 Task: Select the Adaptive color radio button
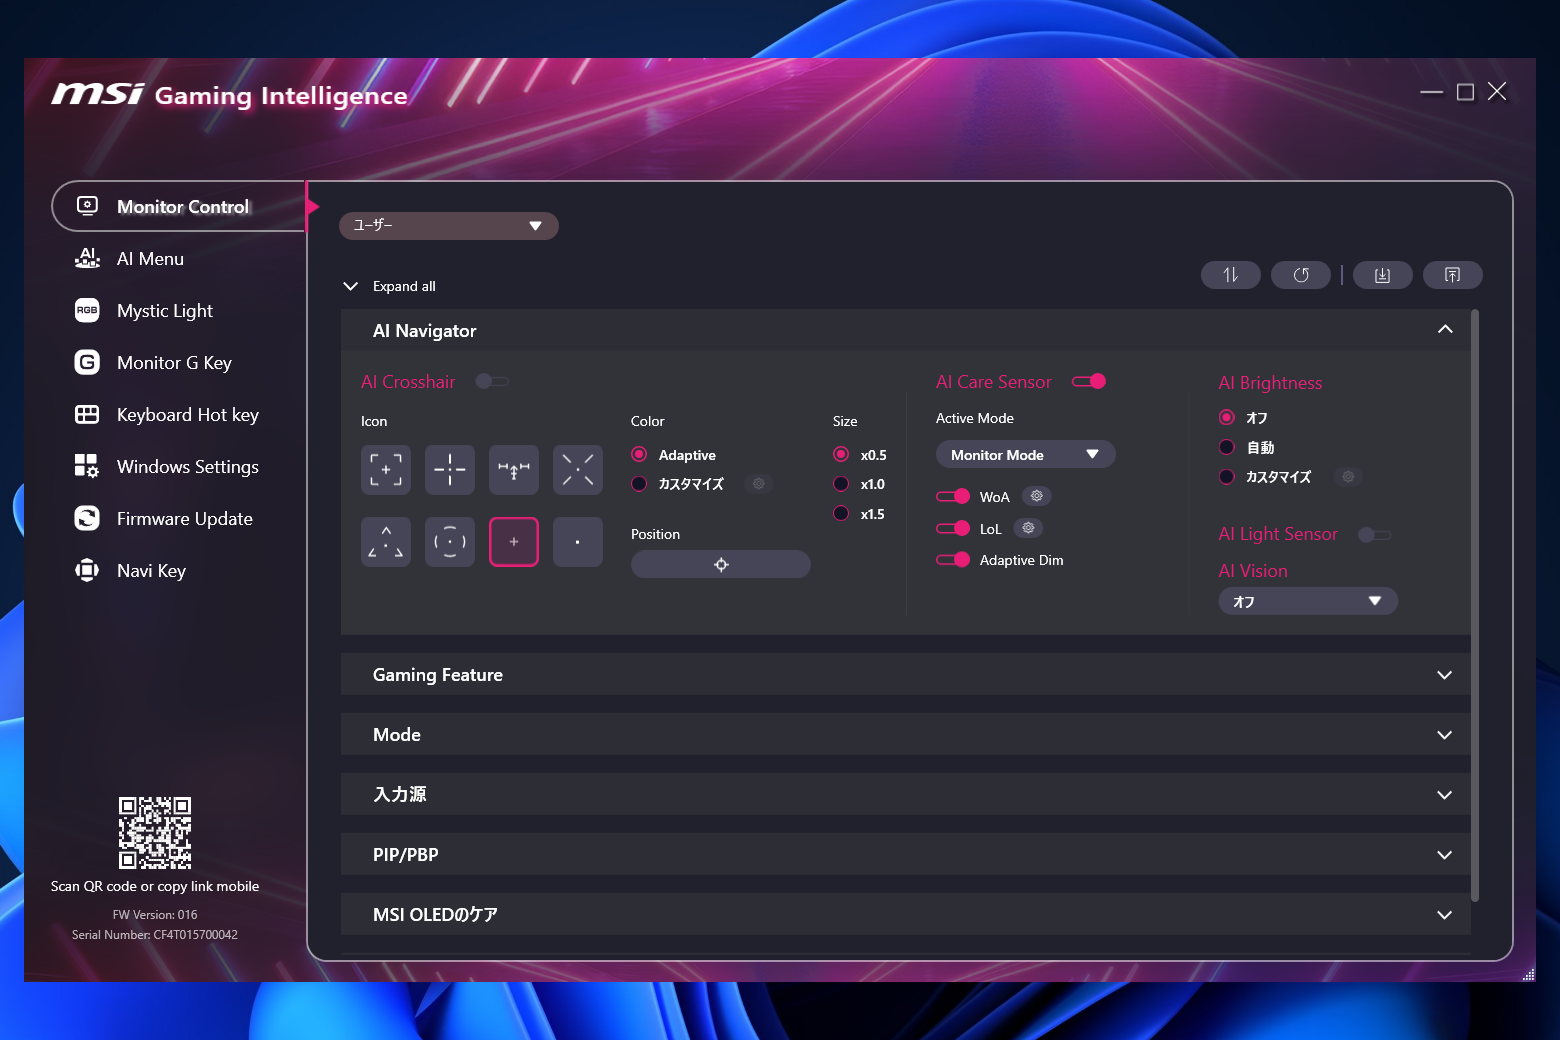(x=639, y=454)
